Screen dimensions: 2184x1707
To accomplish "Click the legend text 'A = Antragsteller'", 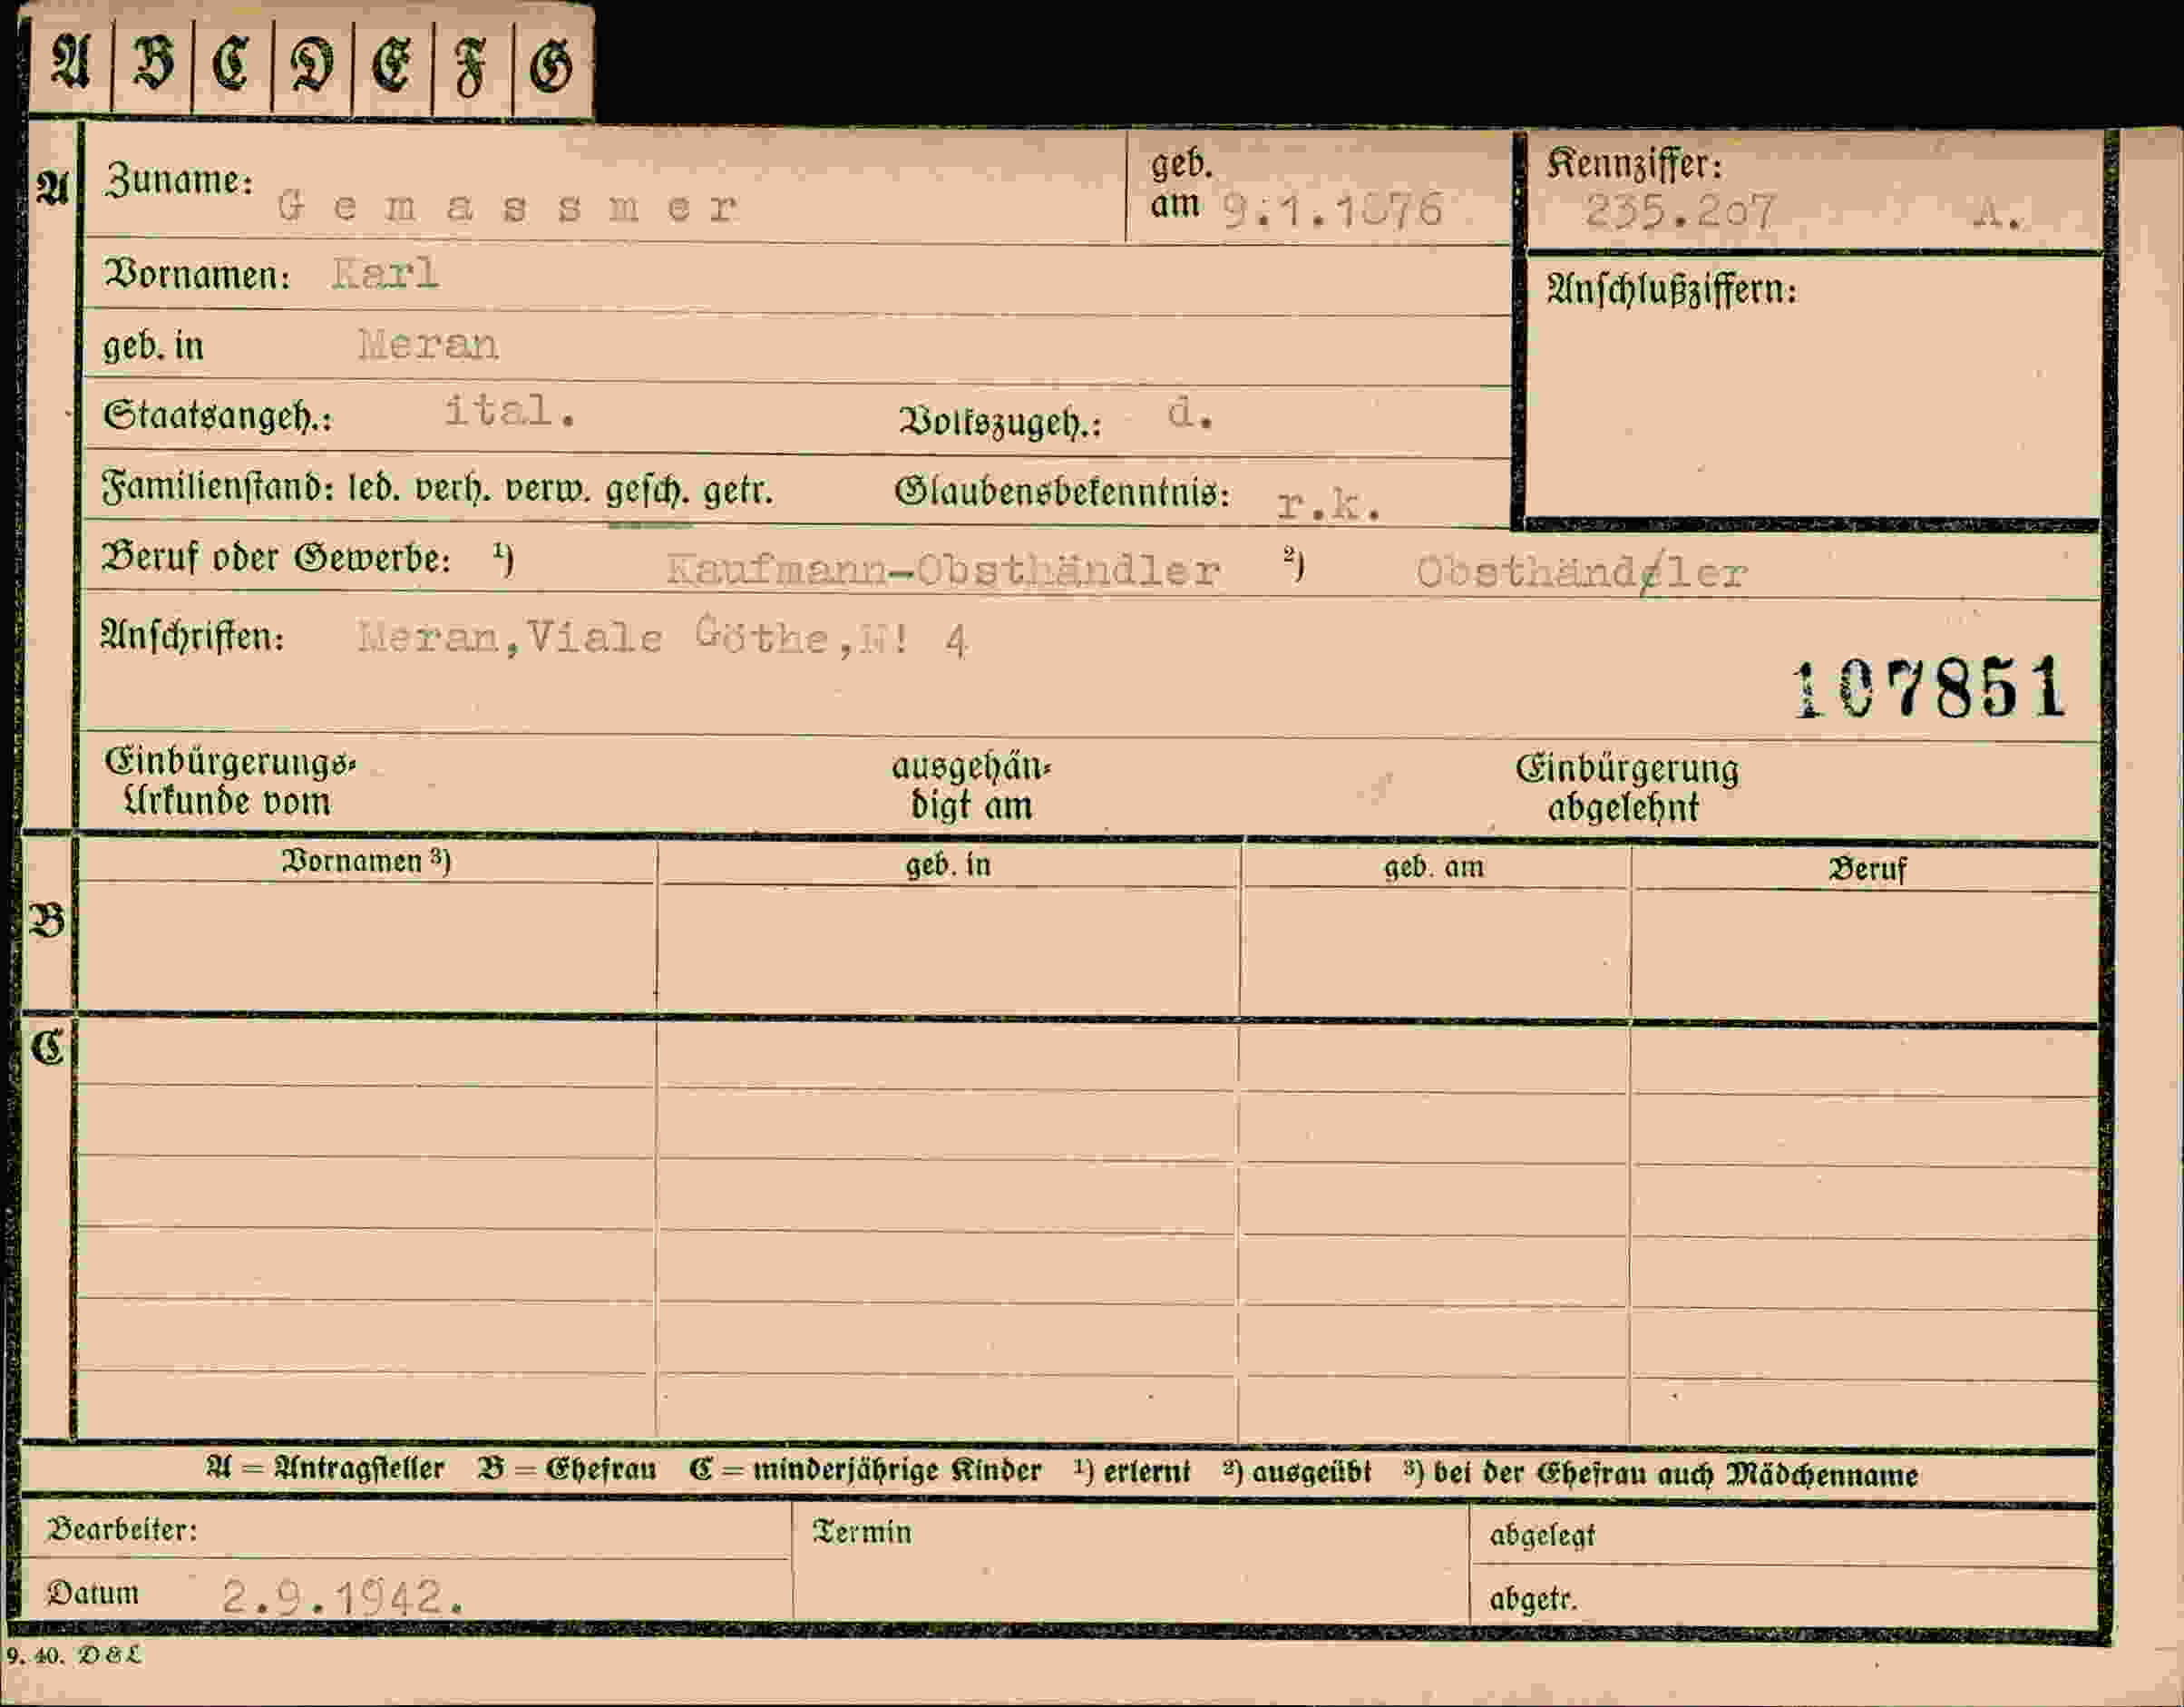I will click(x=325, y=1468).
